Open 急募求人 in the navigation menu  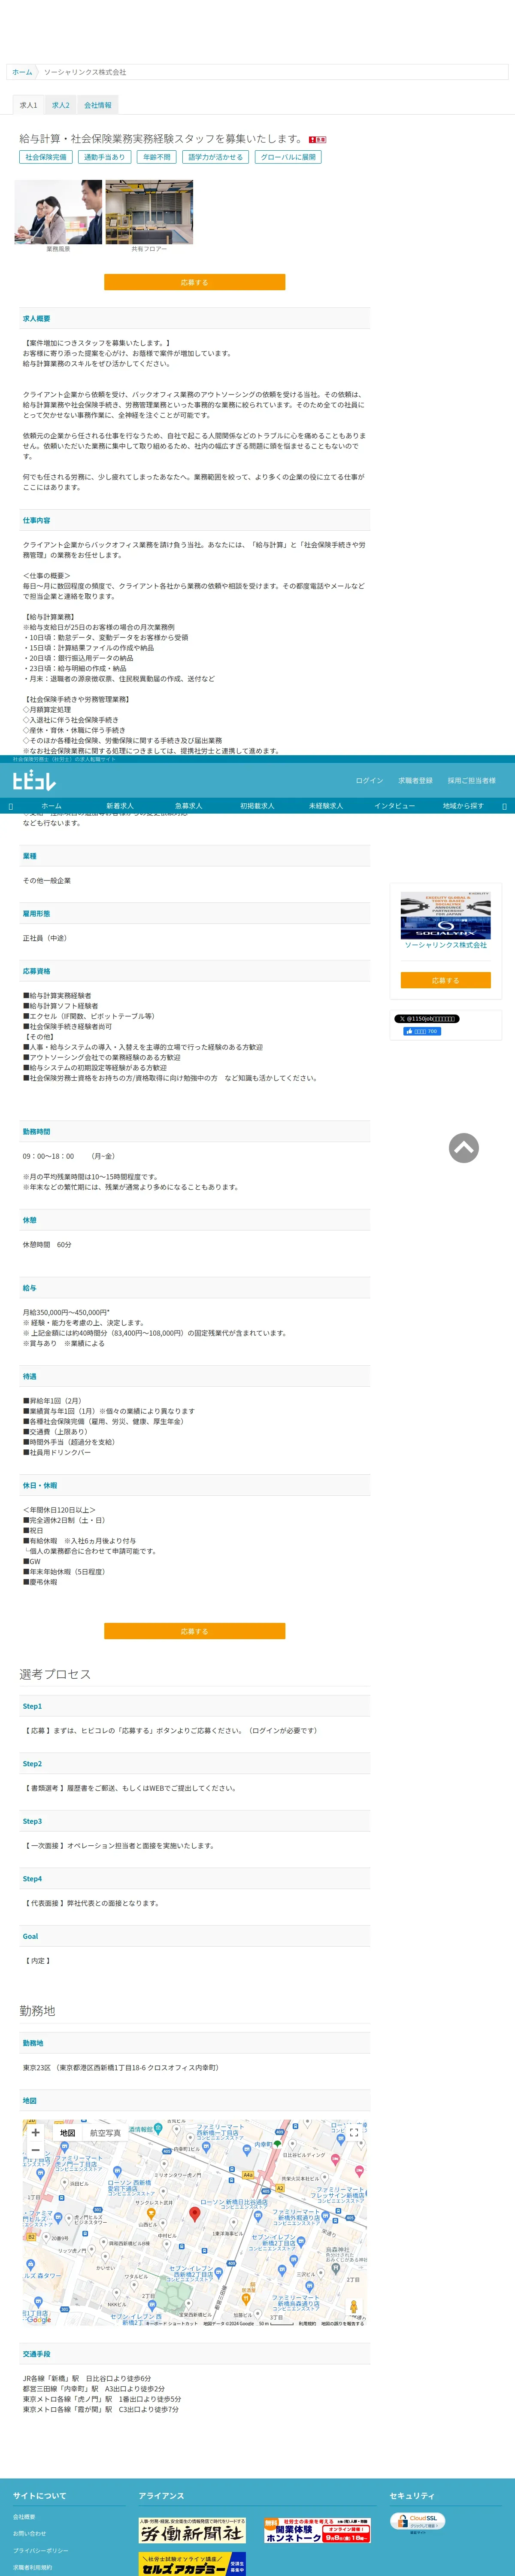(188, 806)
